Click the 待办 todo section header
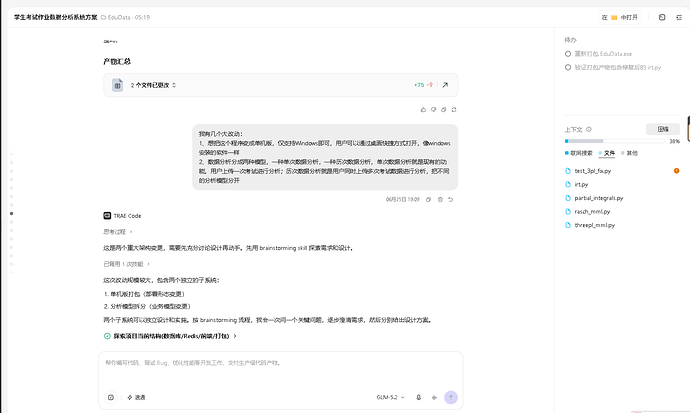Screen dimensions: 690x413 coord(570,40)
